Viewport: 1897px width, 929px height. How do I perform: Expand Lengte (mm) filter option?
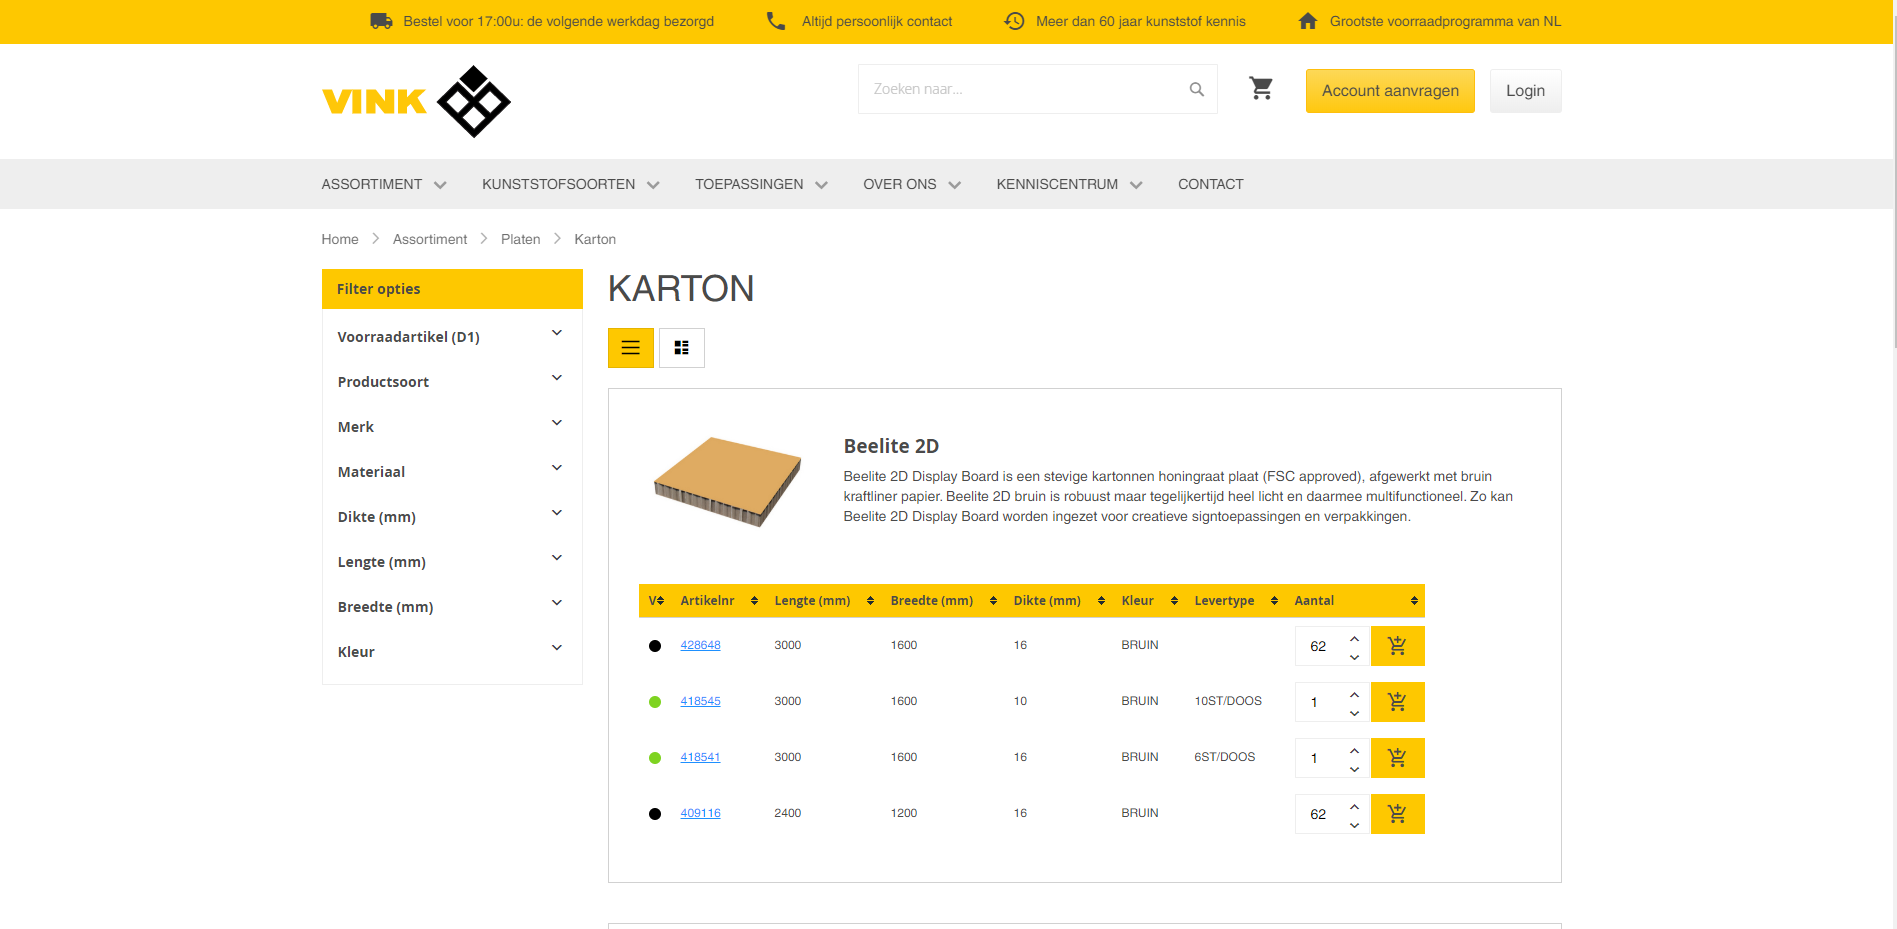click(x=452, y=562)
